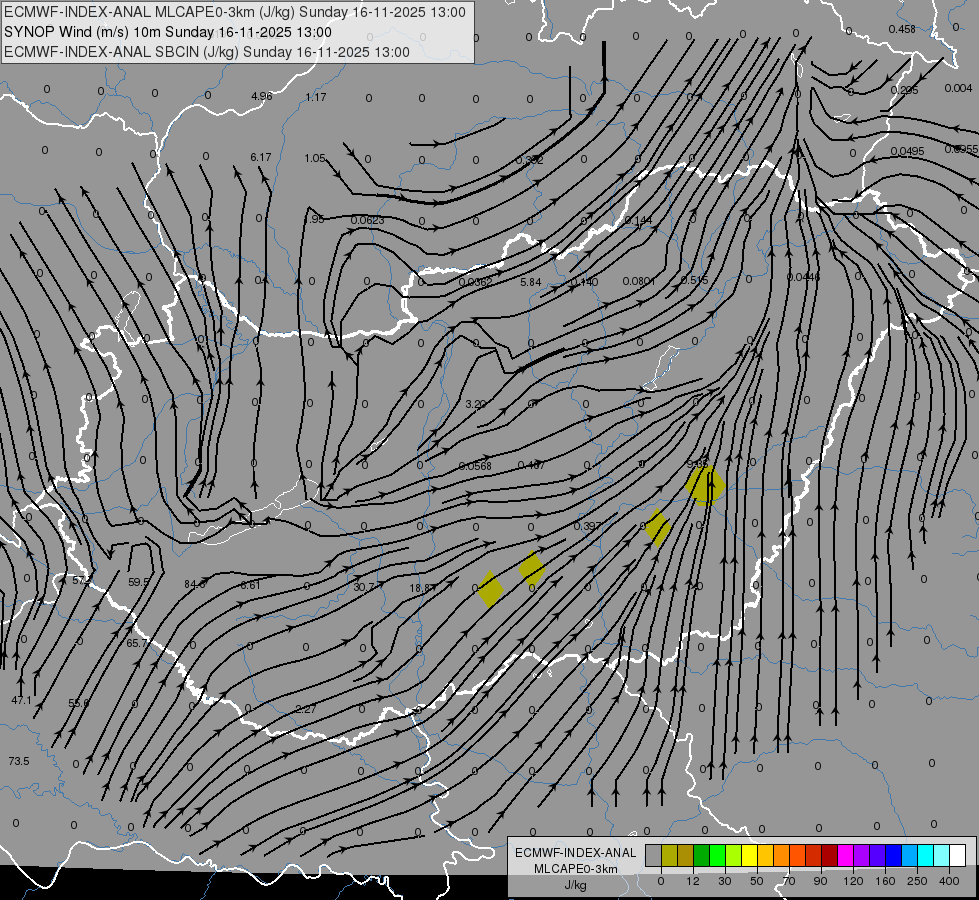This screenshot has height=900, width=979.
Task: Click the map value 0.144
Action: point(638,220)
